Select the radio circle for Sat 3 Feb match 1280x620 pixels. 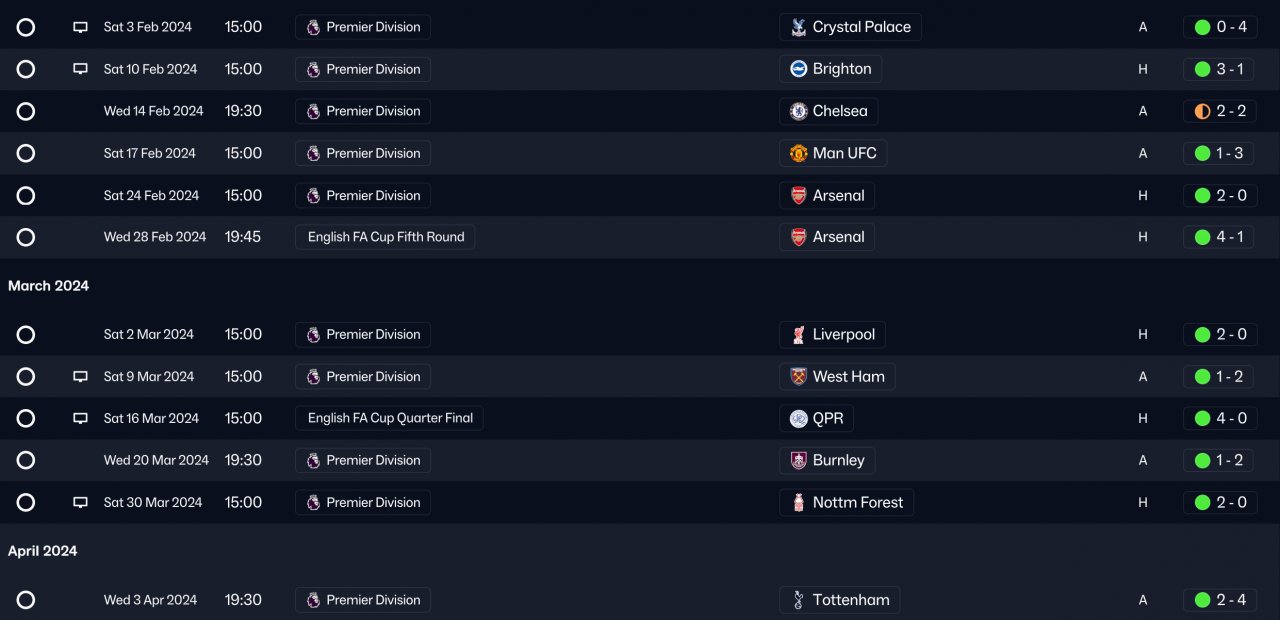click(x=26, y=27)
